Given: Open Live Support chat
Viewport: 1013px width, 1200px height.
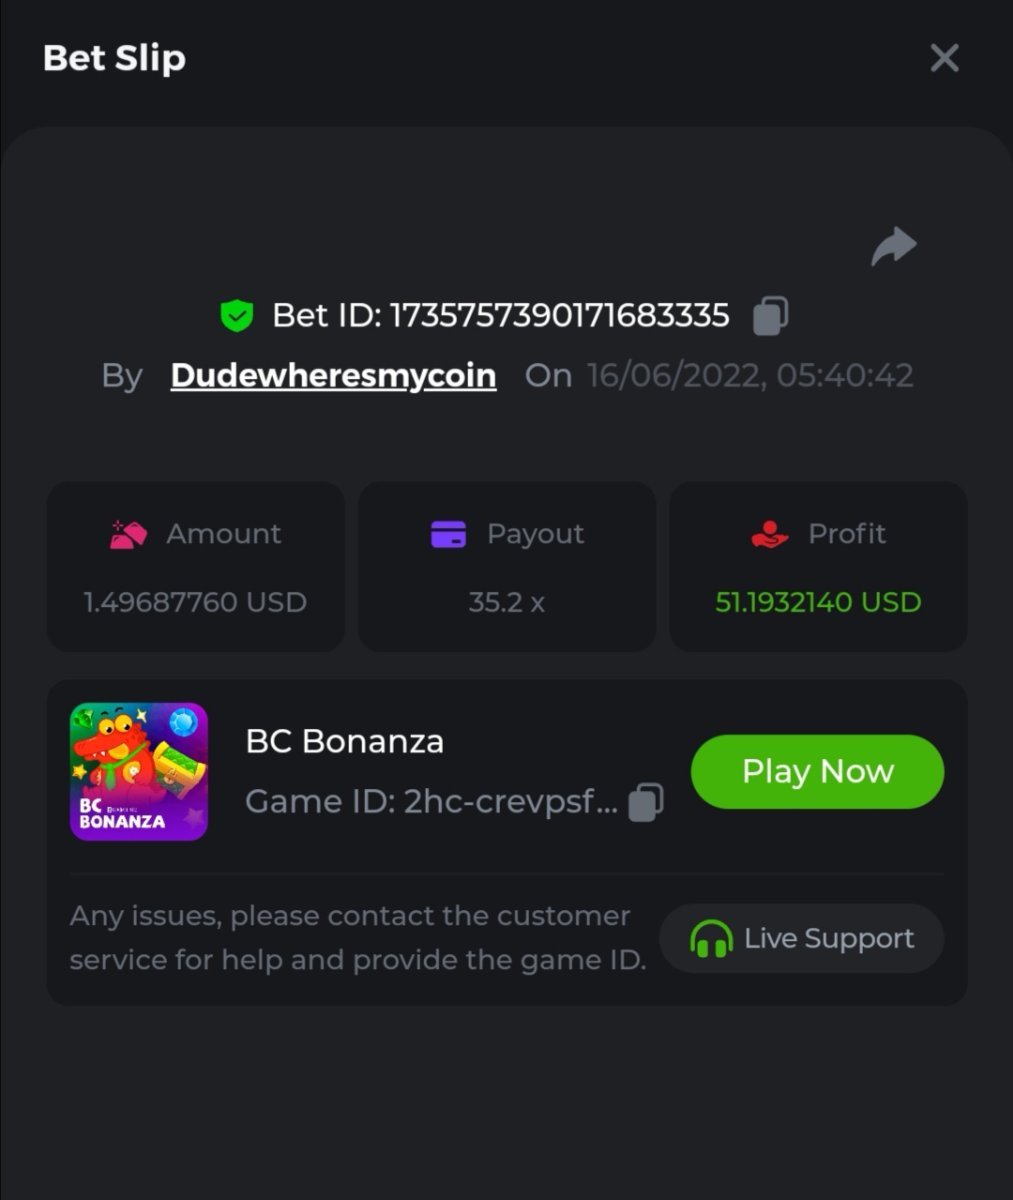Looking at the screenshot, I should point(802,939).
